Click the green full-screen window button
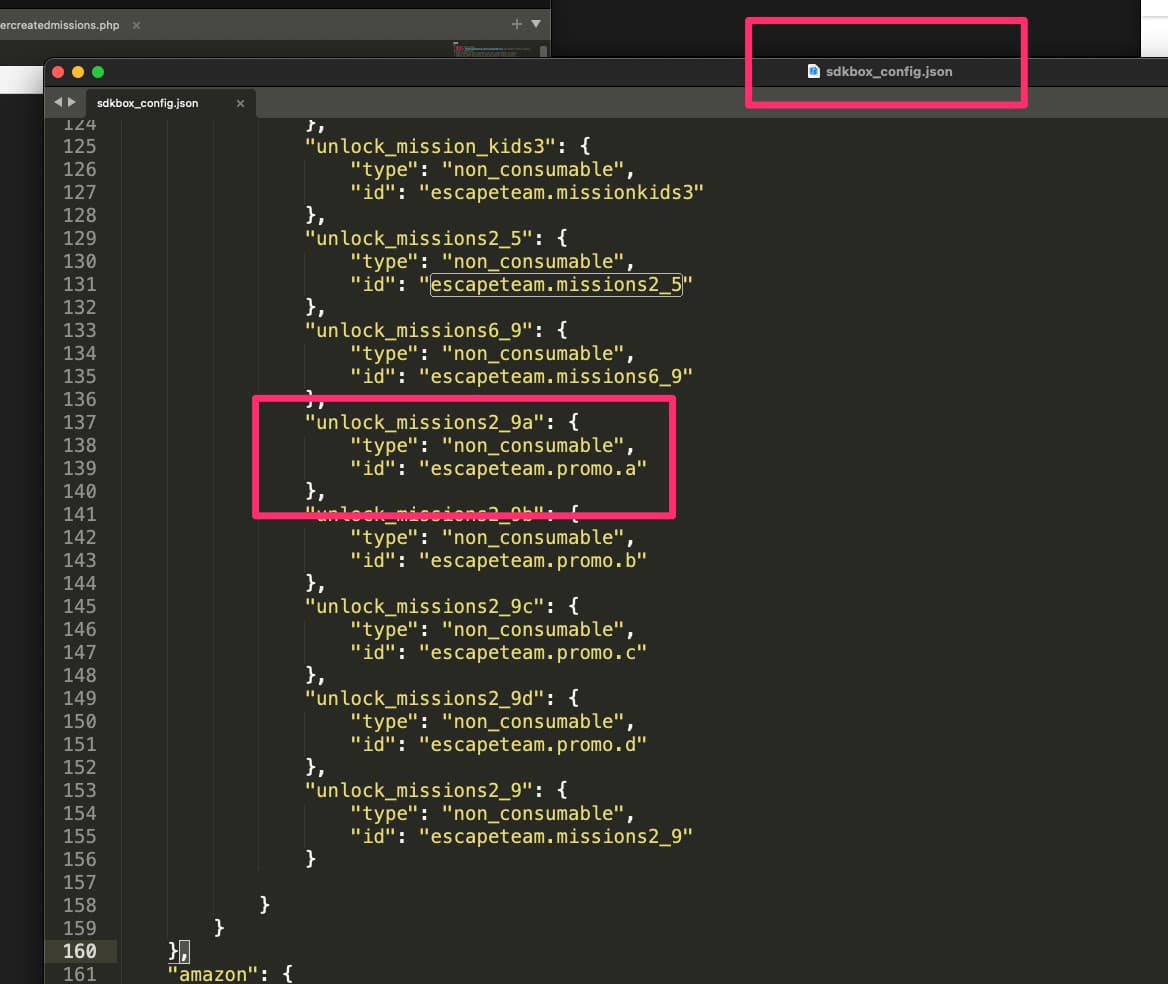 pos(98,72)
